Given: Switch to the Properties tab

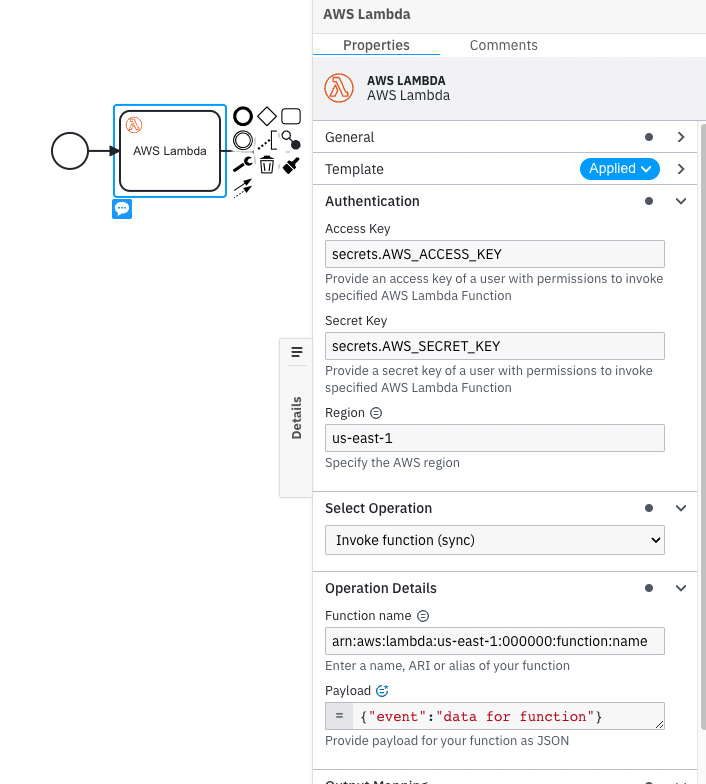Looking at the screenshot, I should (x=376, y=45).
